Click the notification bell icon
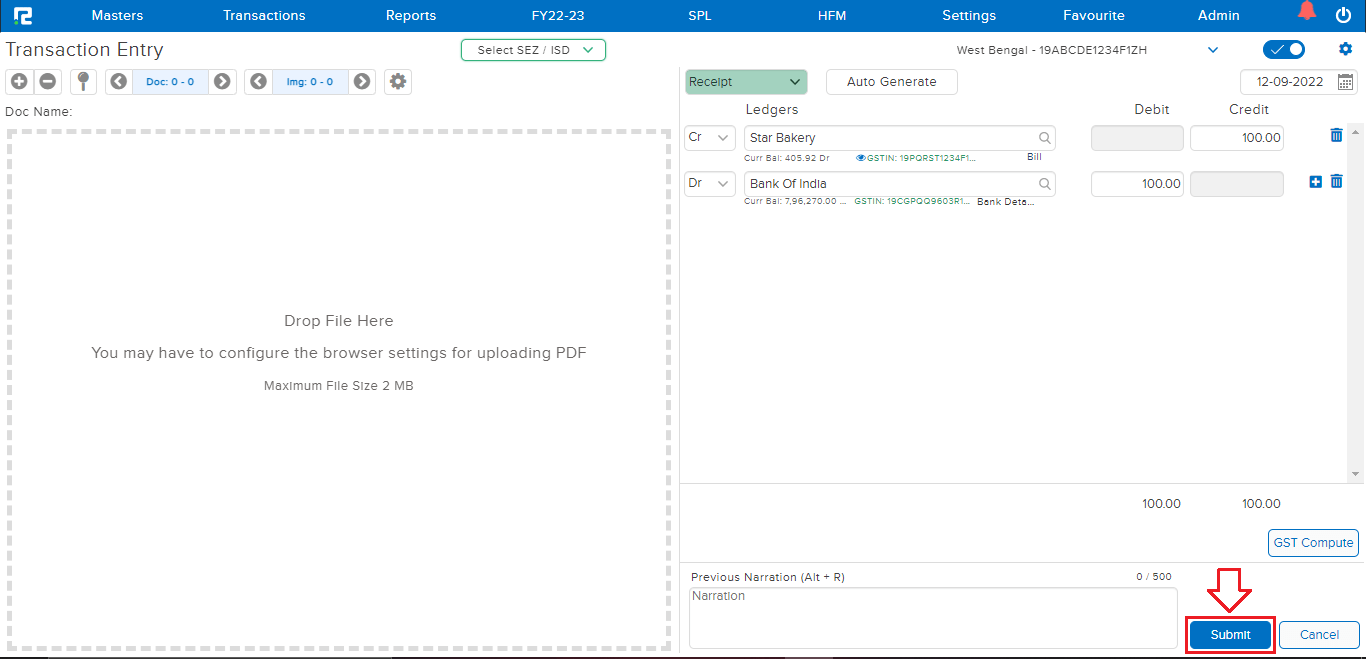The height and width of the screenshot is (659, 1366). (x=1307, y=13)
